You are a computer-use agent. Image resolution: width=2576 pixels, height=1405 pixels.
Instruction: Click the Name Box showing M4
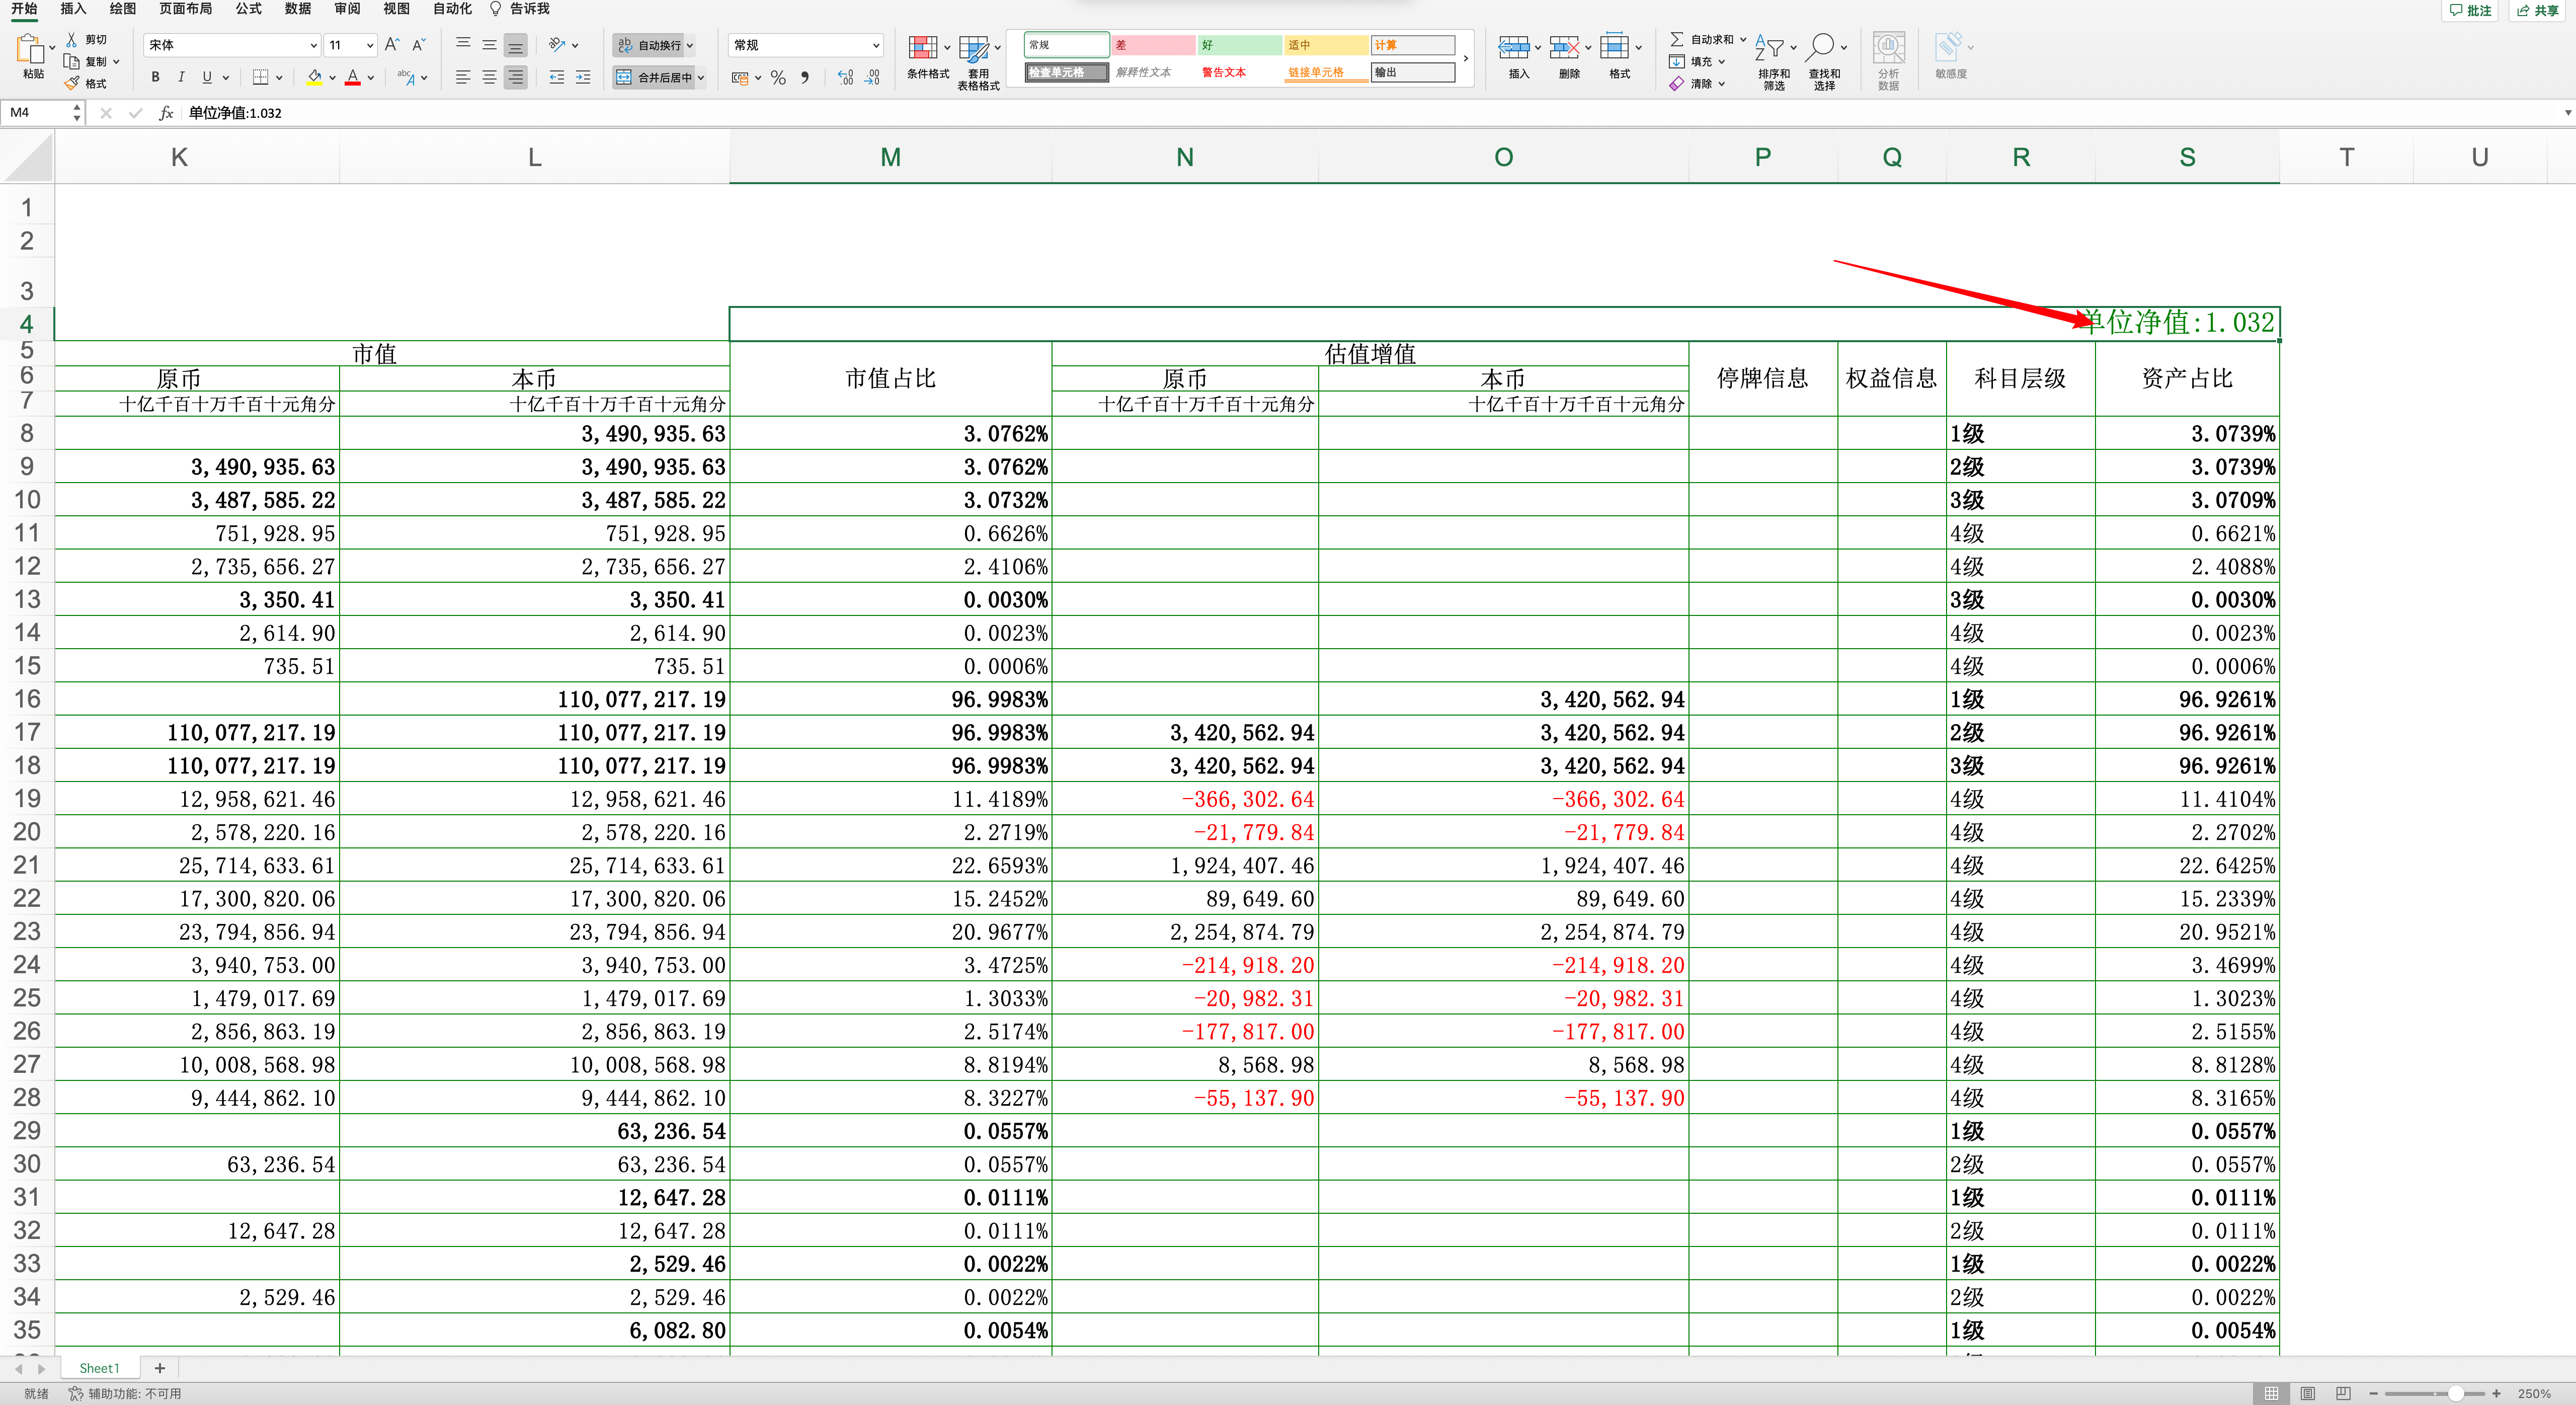click(x=42, y=113)
